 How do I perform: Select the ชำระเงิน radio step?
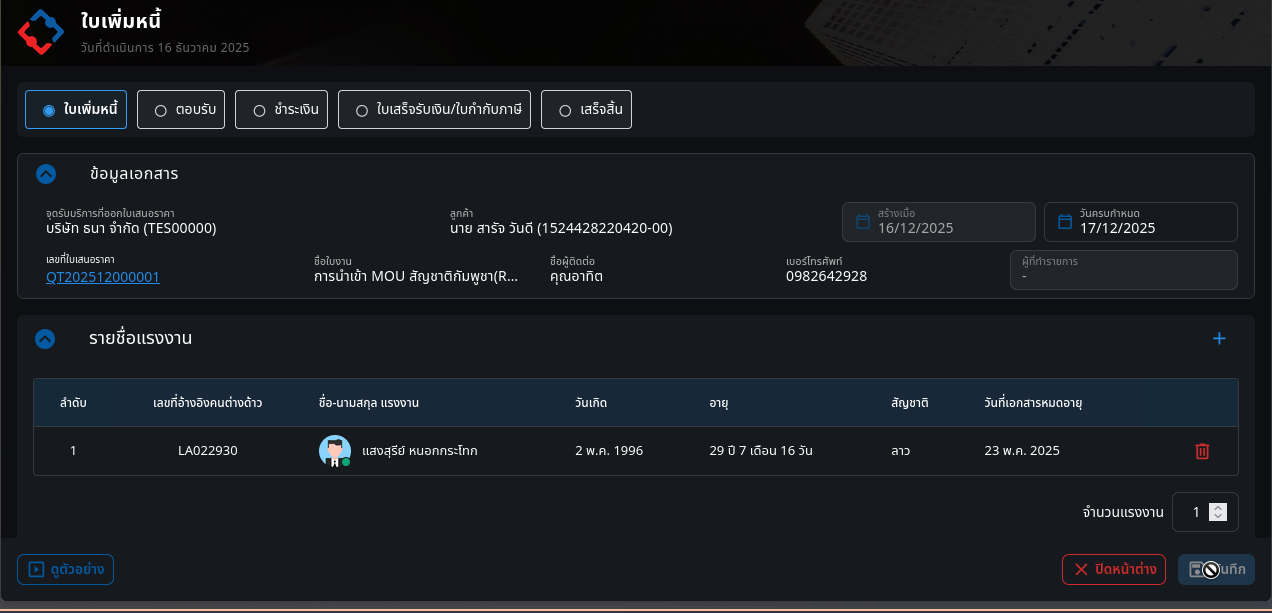coord(259,110)
